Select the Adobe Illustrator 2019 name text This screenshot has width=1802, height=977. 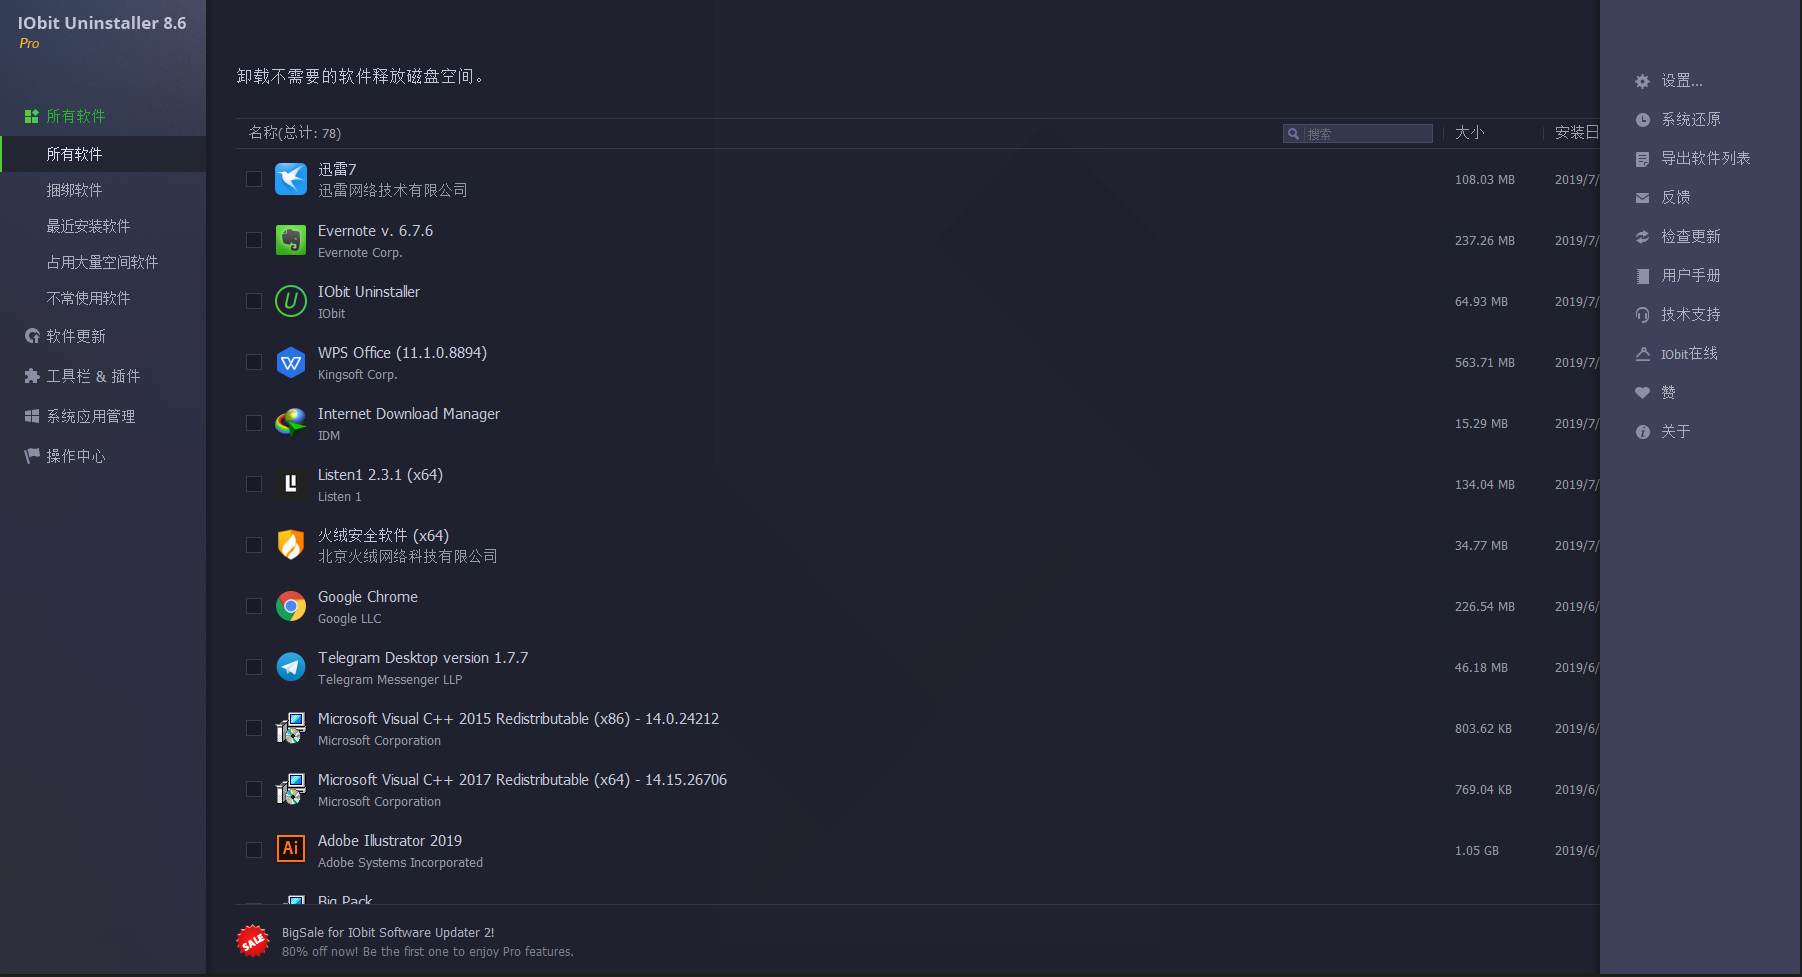(390, 841)
